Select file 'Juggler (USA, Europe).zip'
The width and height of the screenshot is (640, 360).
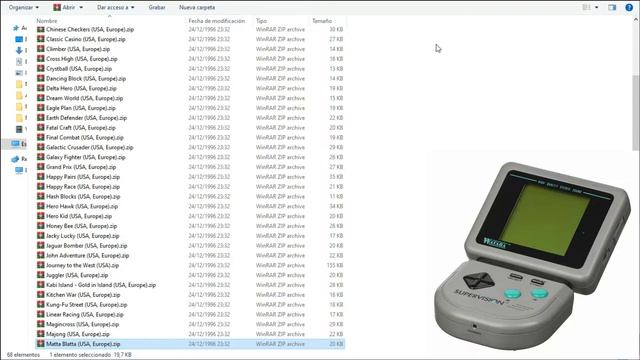(x=77, y=275)
